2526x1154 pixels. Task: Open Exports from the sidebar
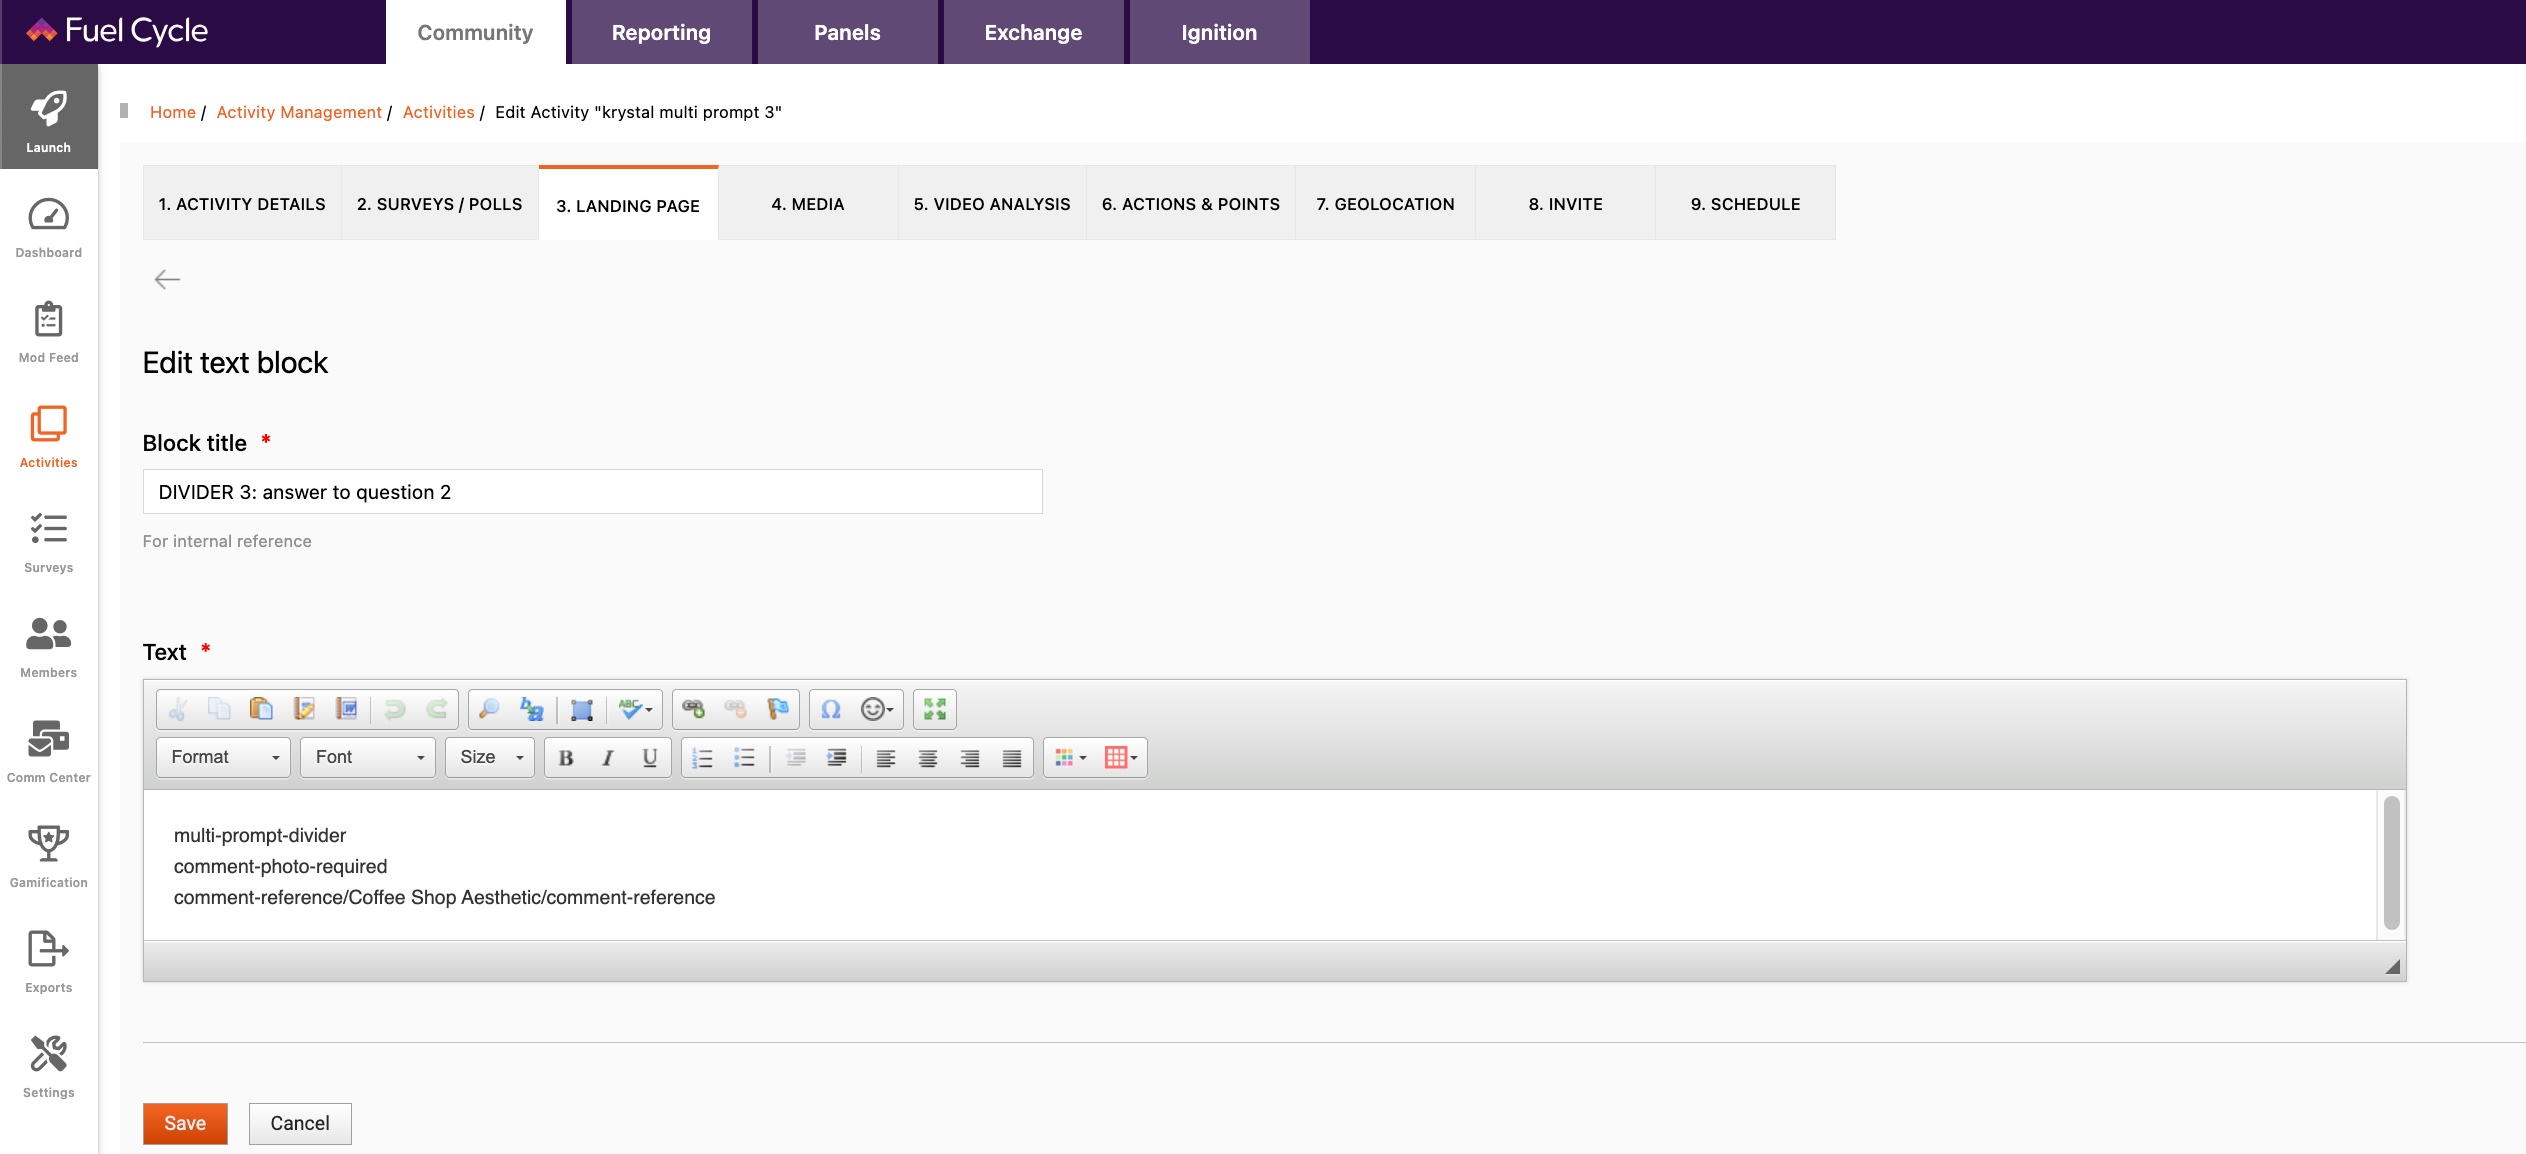pyautogui.click(x=48, y=963)
